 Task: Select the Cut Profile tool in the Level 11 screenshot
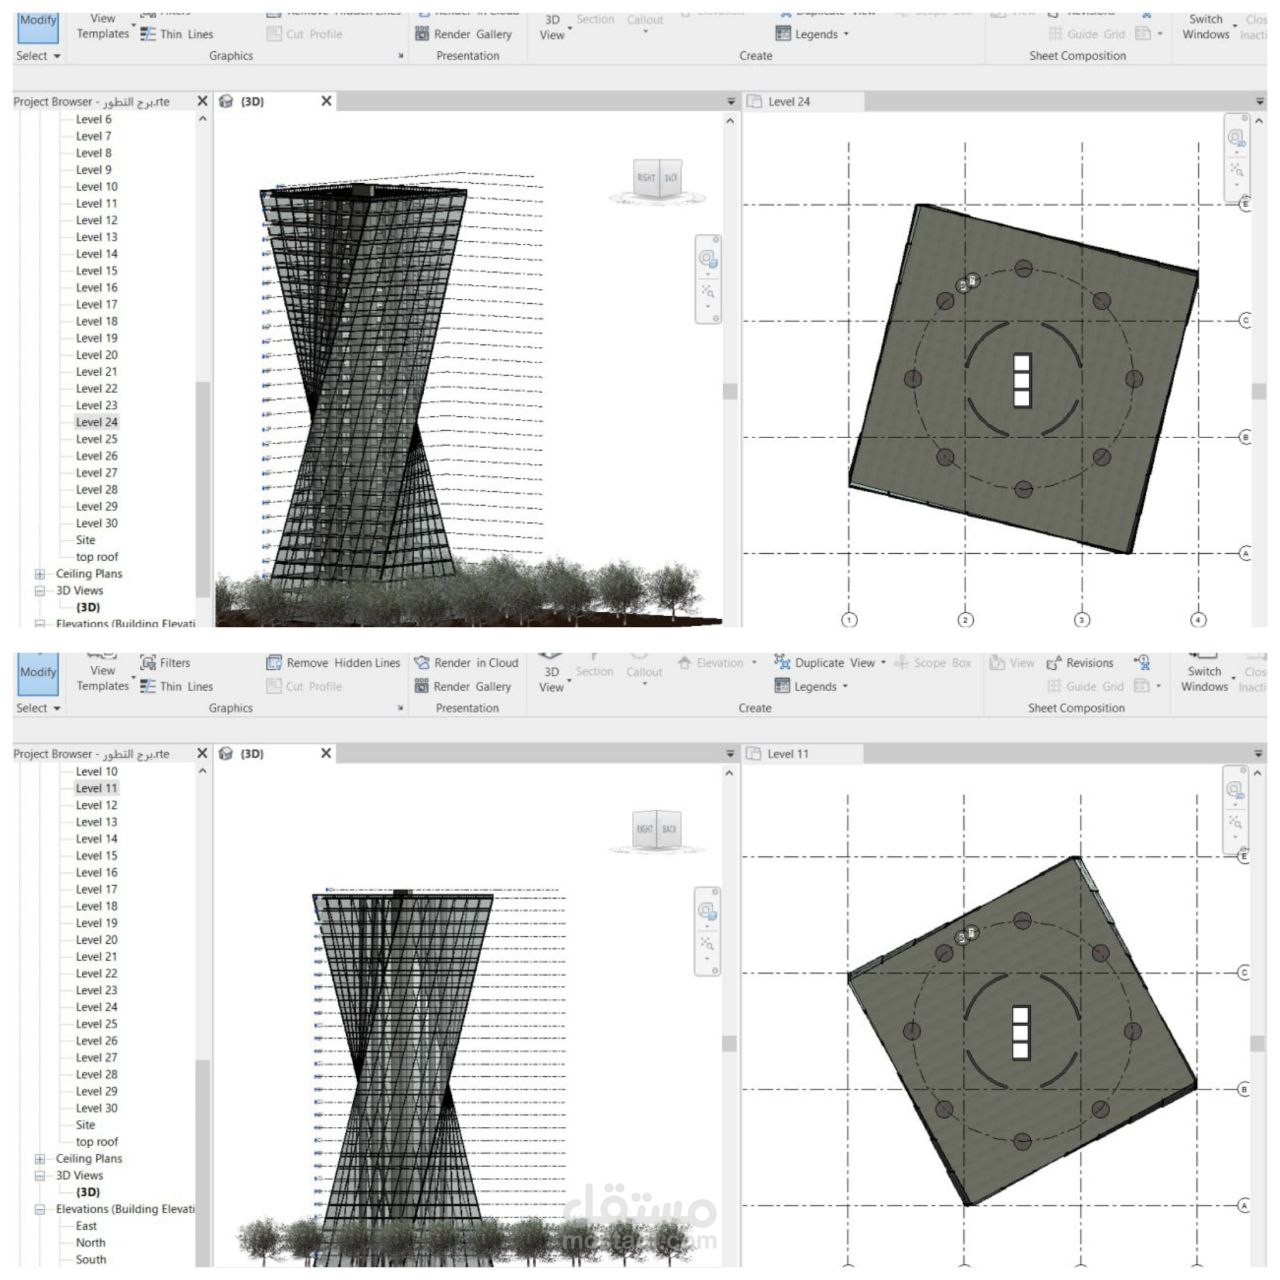(304, 687)
